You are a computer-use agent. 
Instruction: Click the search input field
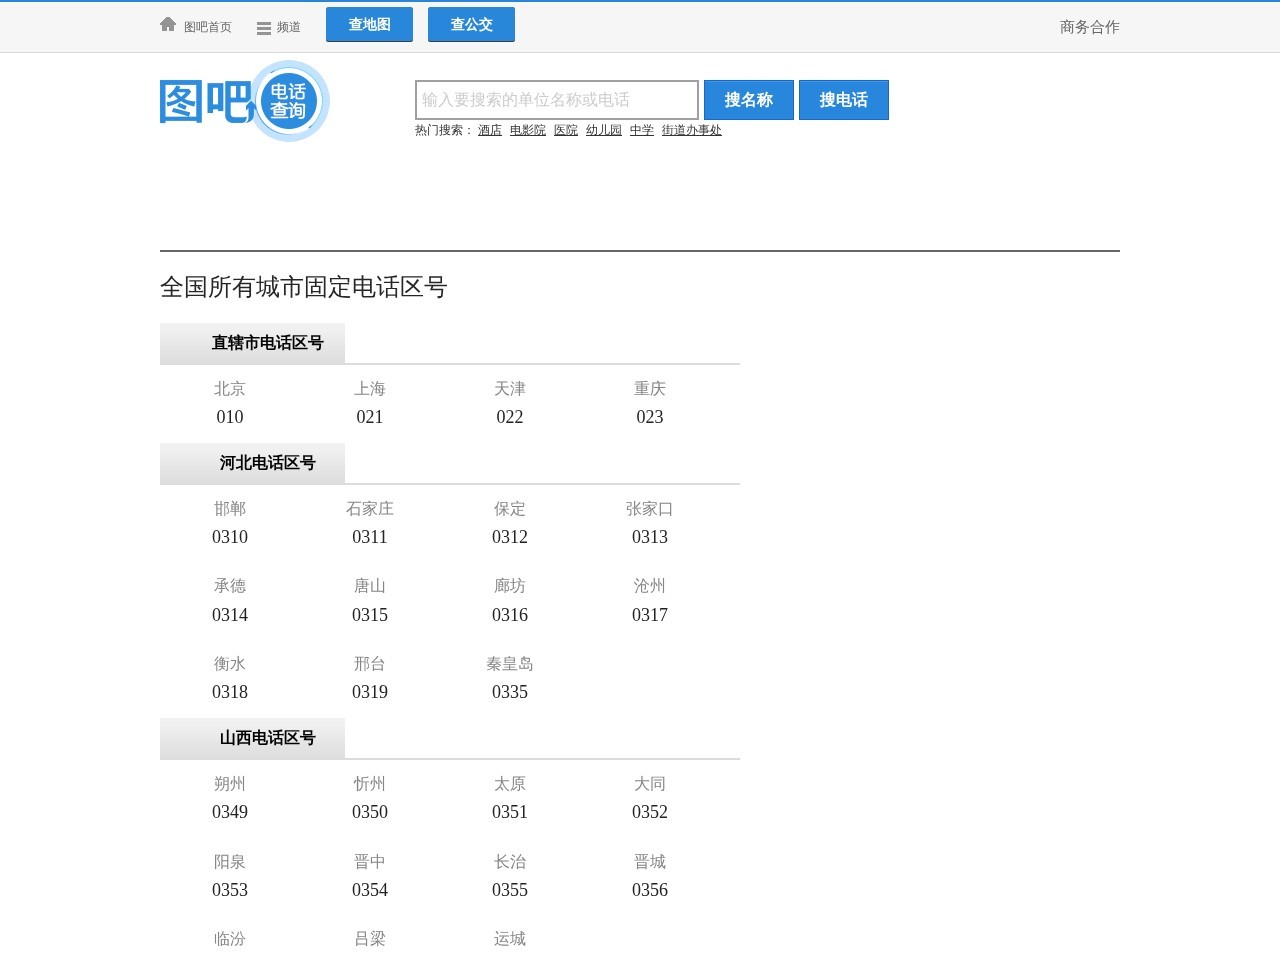pos(556,99)
